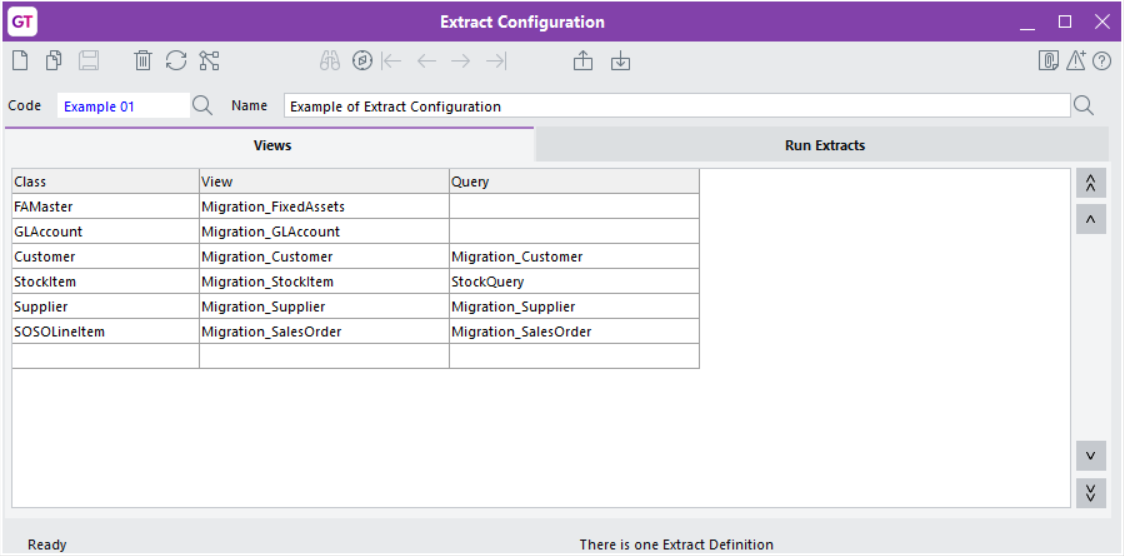Open Help question mark icon
1124x556 pixels.
(x=1102, y=62)
